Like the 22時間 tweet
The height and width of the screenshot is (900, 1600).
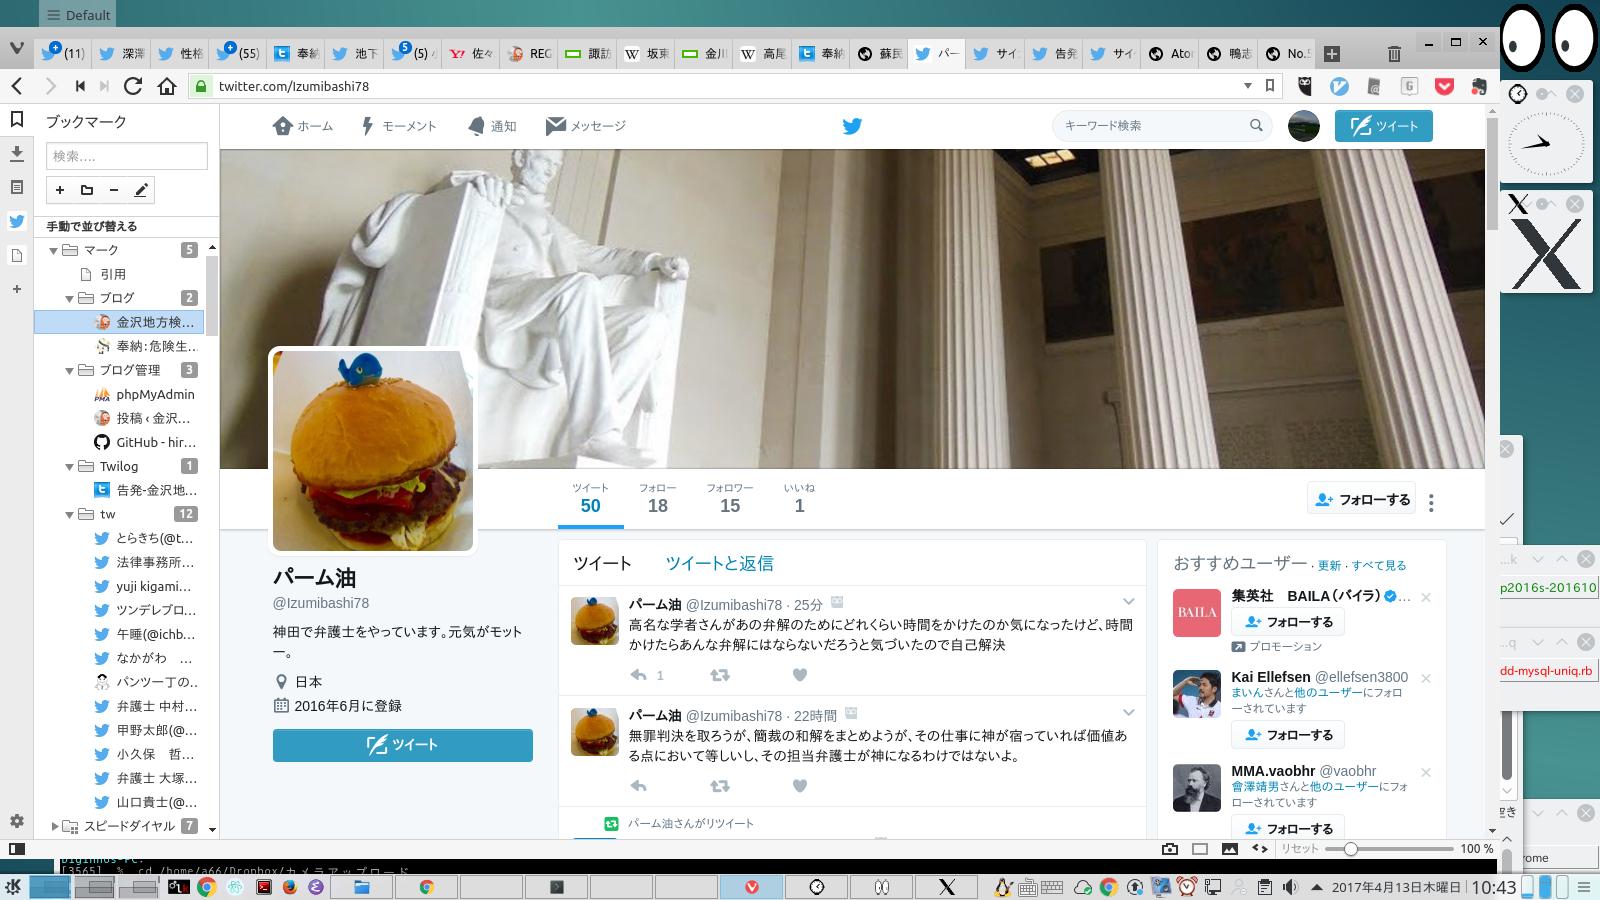click(799, 786)
